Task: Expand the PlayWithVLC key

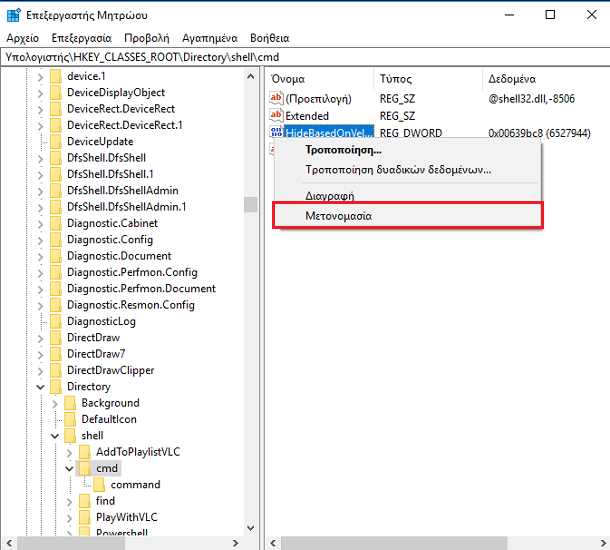Action: tap(69, 518)
